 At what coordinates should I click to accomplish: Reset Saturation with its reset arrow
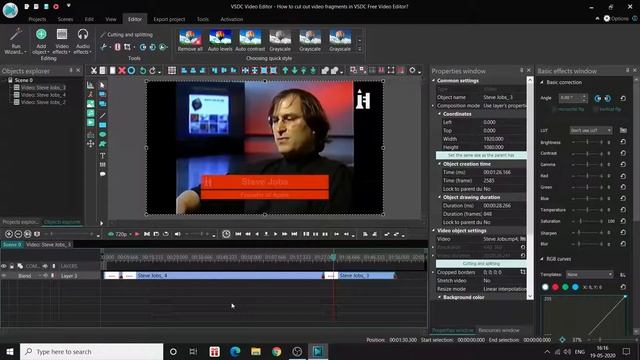623,221
